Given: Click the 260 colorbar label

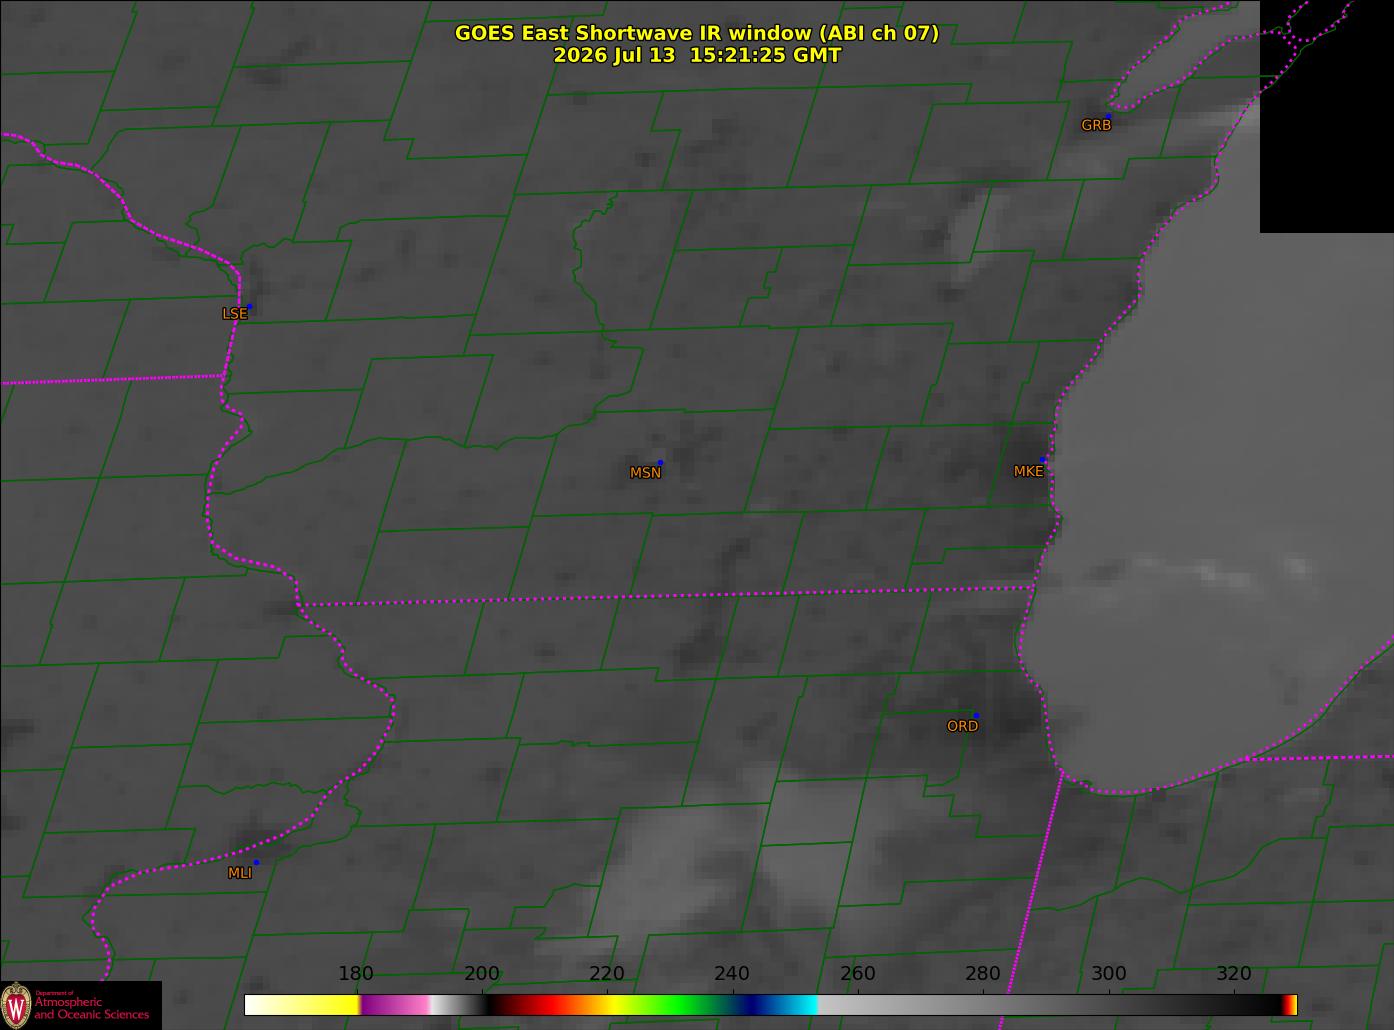Looking at the screenshot, I should tap(858, 973).
